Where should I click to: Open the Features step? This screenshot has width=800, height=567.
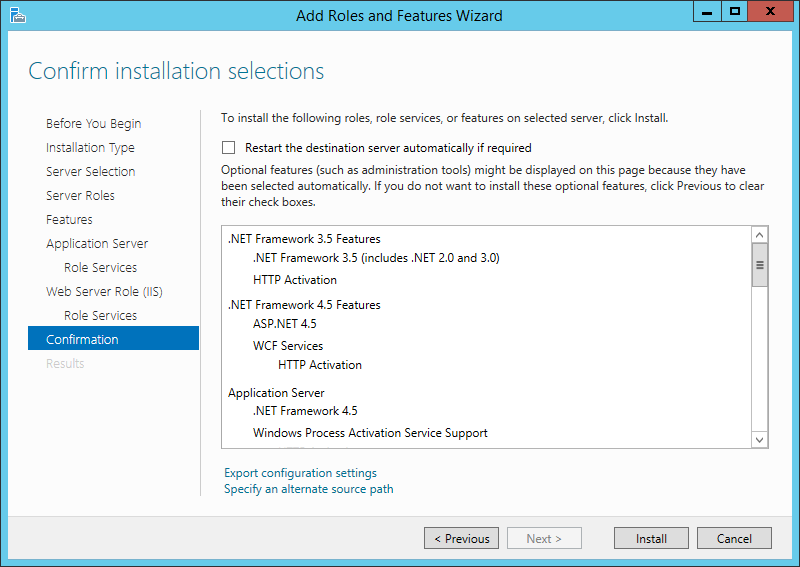69,219
